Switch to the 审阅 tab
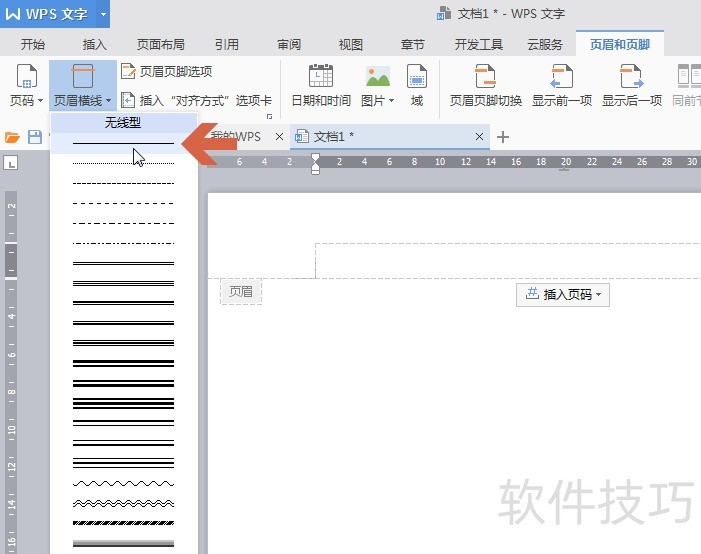The image size is (701, 554). pyautogui.click(x=289, y=44)
